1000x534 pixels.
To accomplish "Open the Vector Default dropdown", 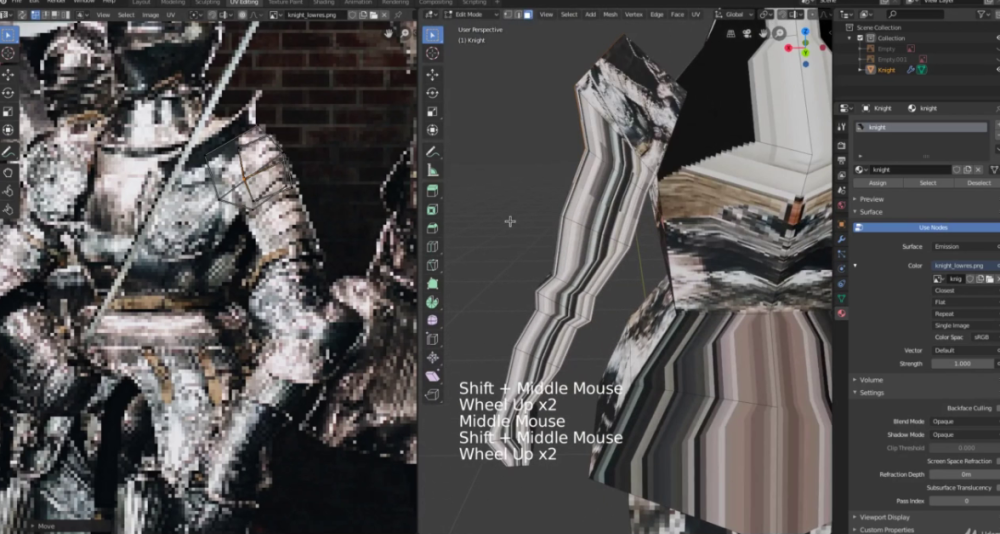I will coord(964,351).
